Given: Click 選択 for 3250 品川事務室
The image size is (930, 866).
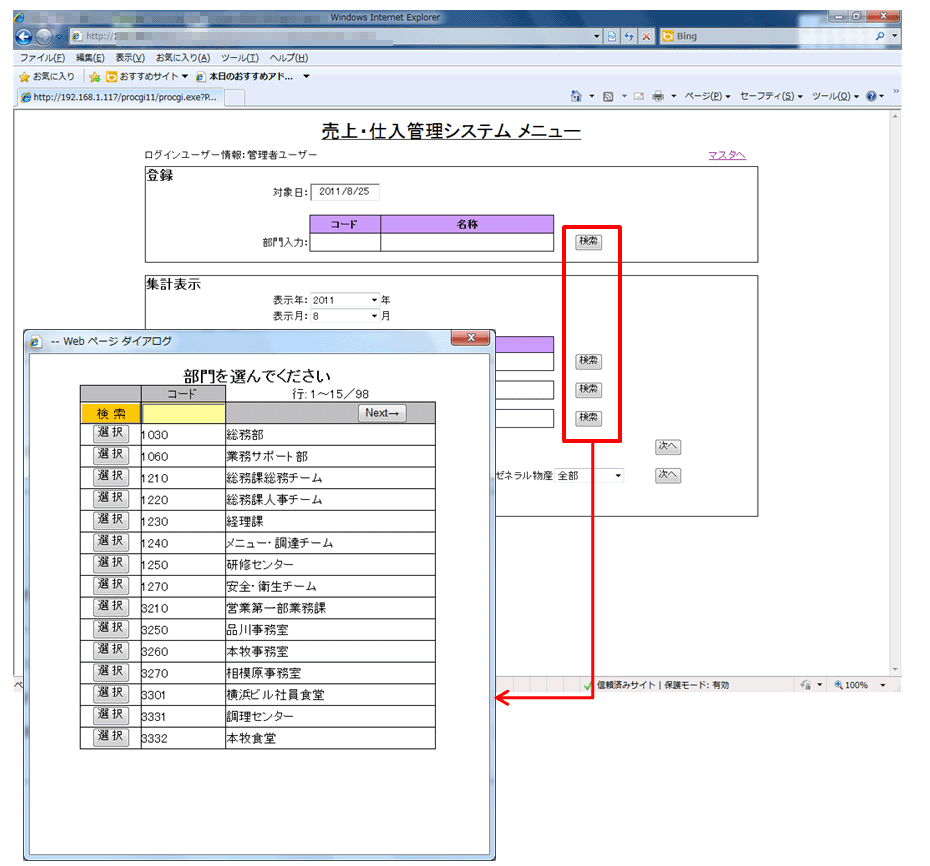Looking at the screenshot, I should click(x=111, y=629).
